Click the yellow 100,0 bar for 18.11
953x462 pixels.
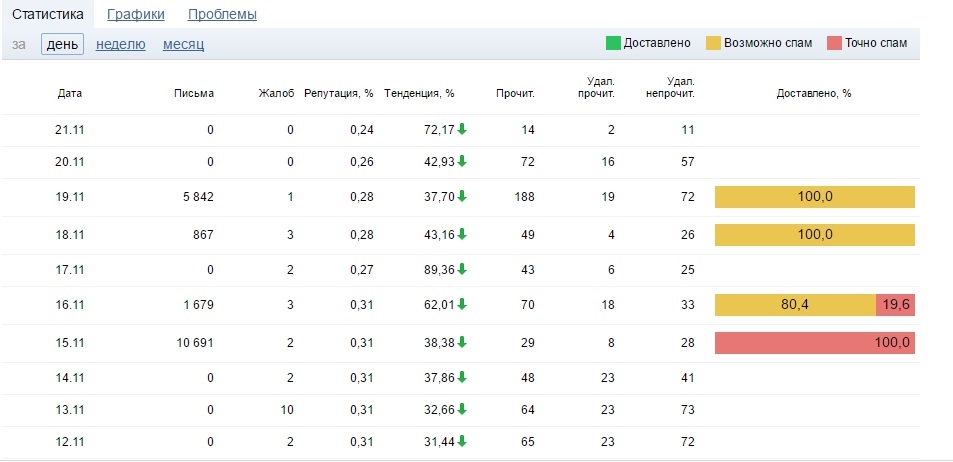click(x=814, y=235)
